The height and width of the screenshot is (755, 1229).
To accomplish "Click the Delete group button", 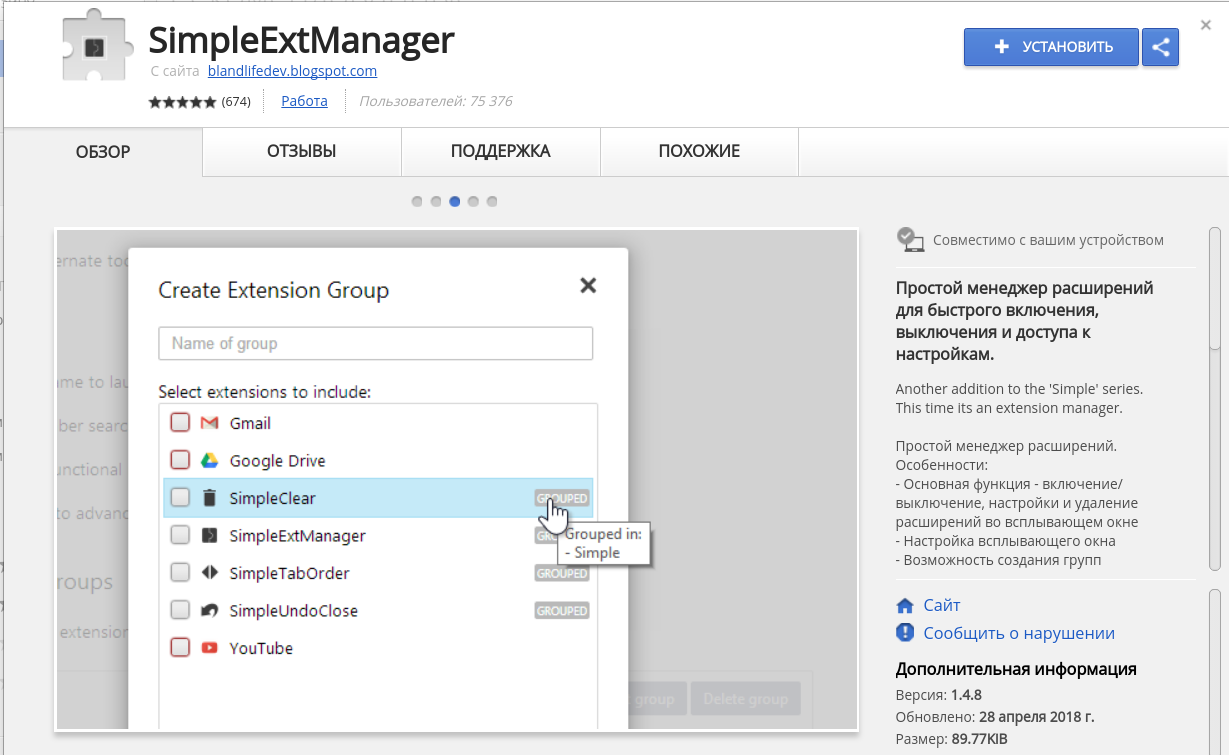I will pos(746,699).
